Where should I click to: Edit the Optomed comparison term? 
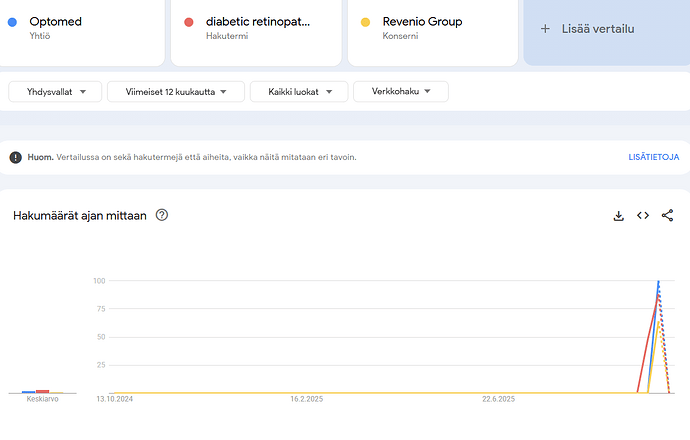[x=80, y=31]
